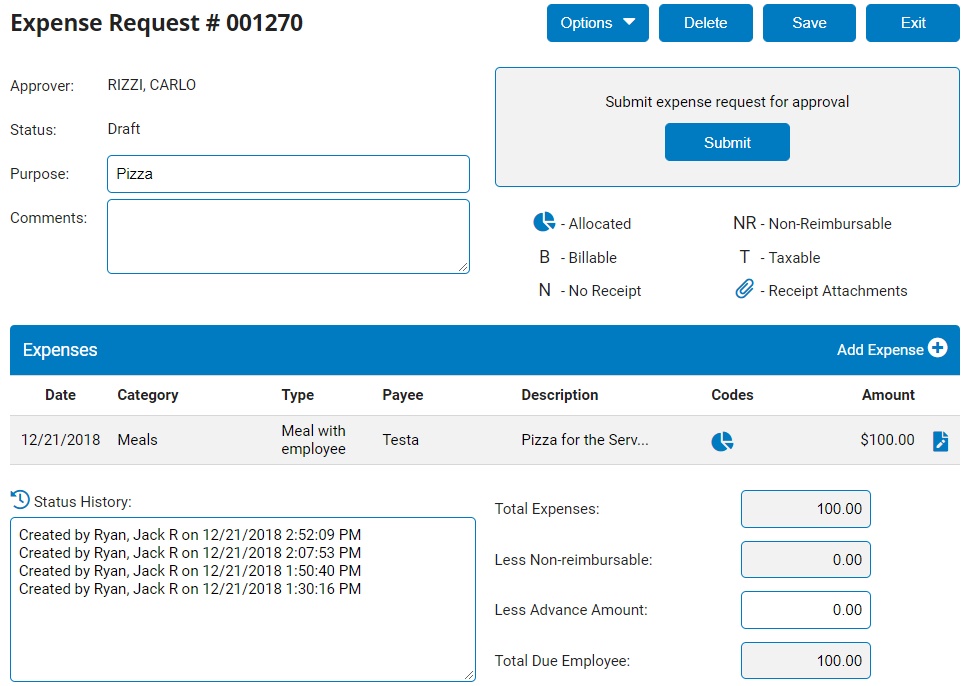
Task: Submit the expense request for approval
Action: point(727,142)
